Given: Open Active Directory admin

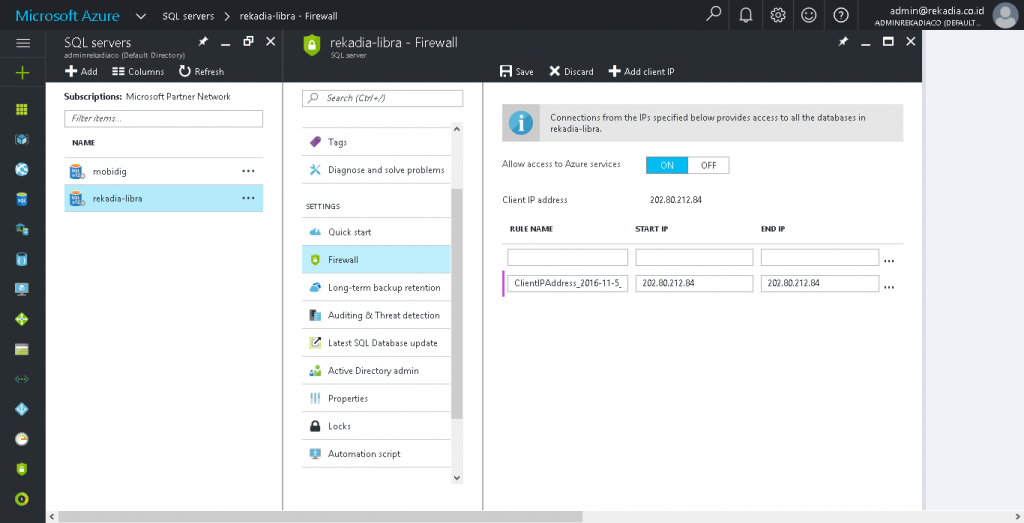Looking at the screenshot, I should [376, 370].
